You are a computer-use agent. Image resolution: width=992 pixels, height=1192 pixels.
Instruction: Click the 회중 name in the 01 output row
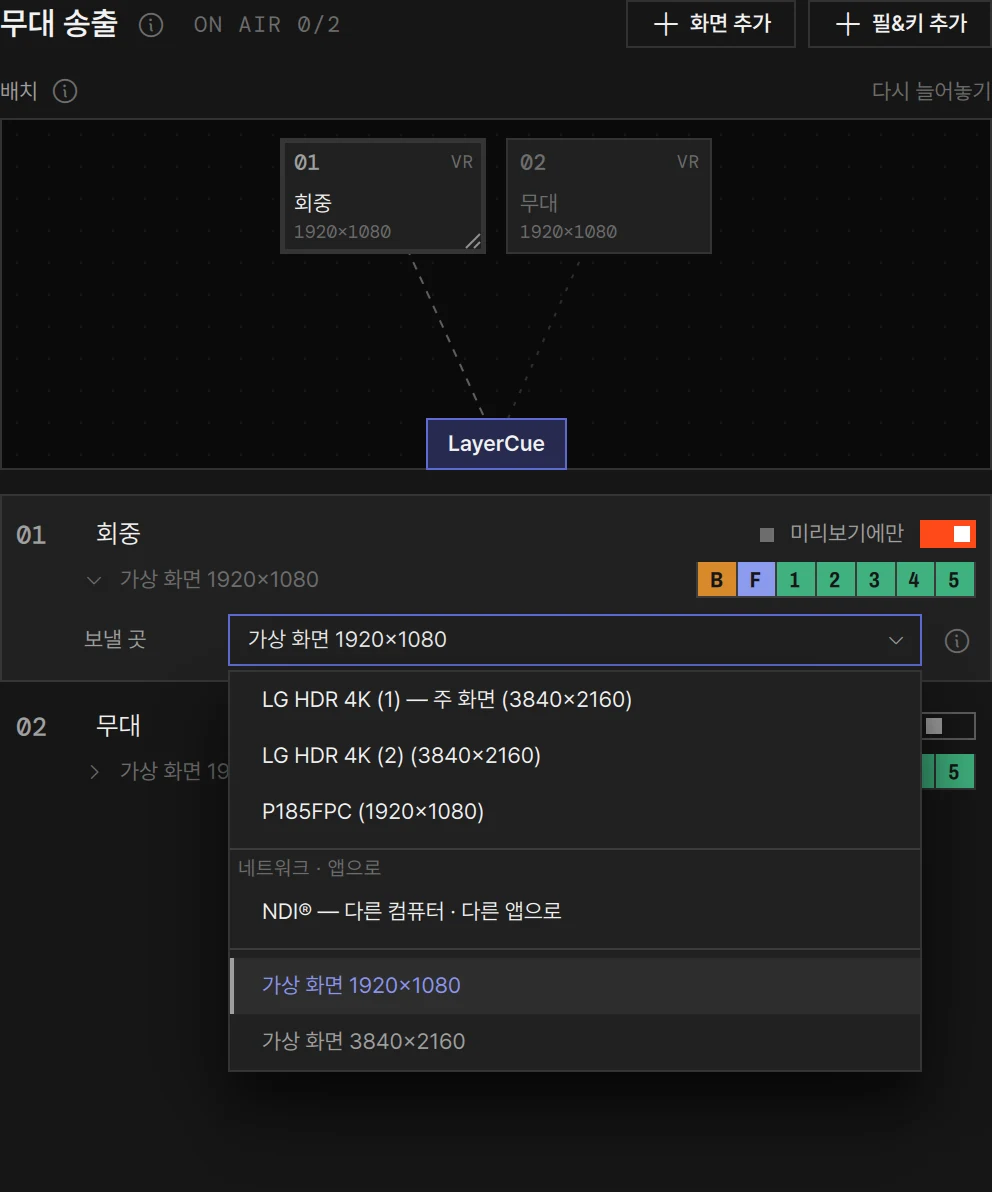118,534
